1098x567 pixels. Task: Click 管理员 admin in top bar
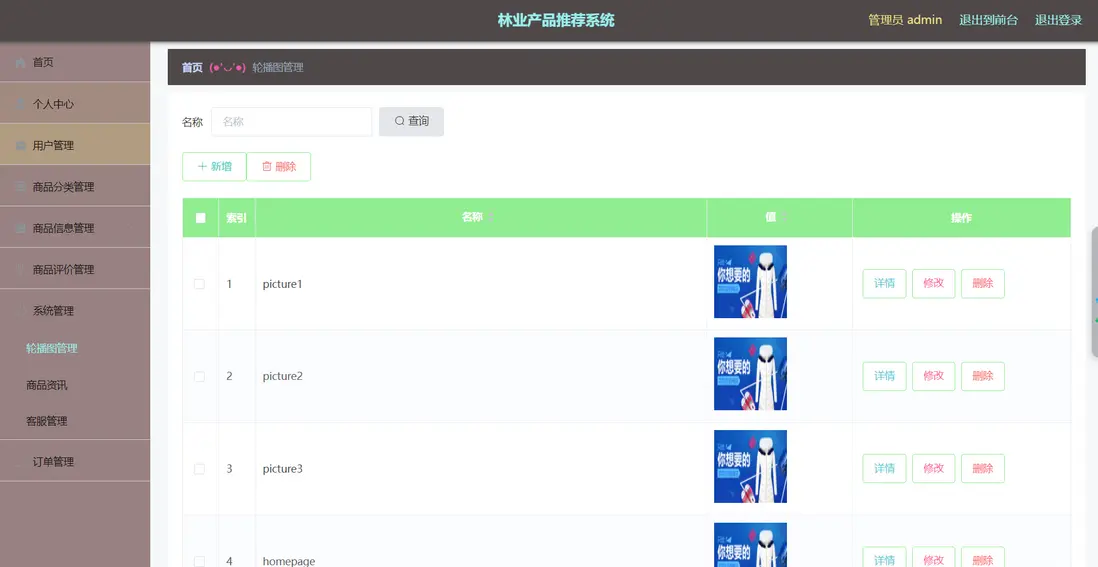coord(905,20)
